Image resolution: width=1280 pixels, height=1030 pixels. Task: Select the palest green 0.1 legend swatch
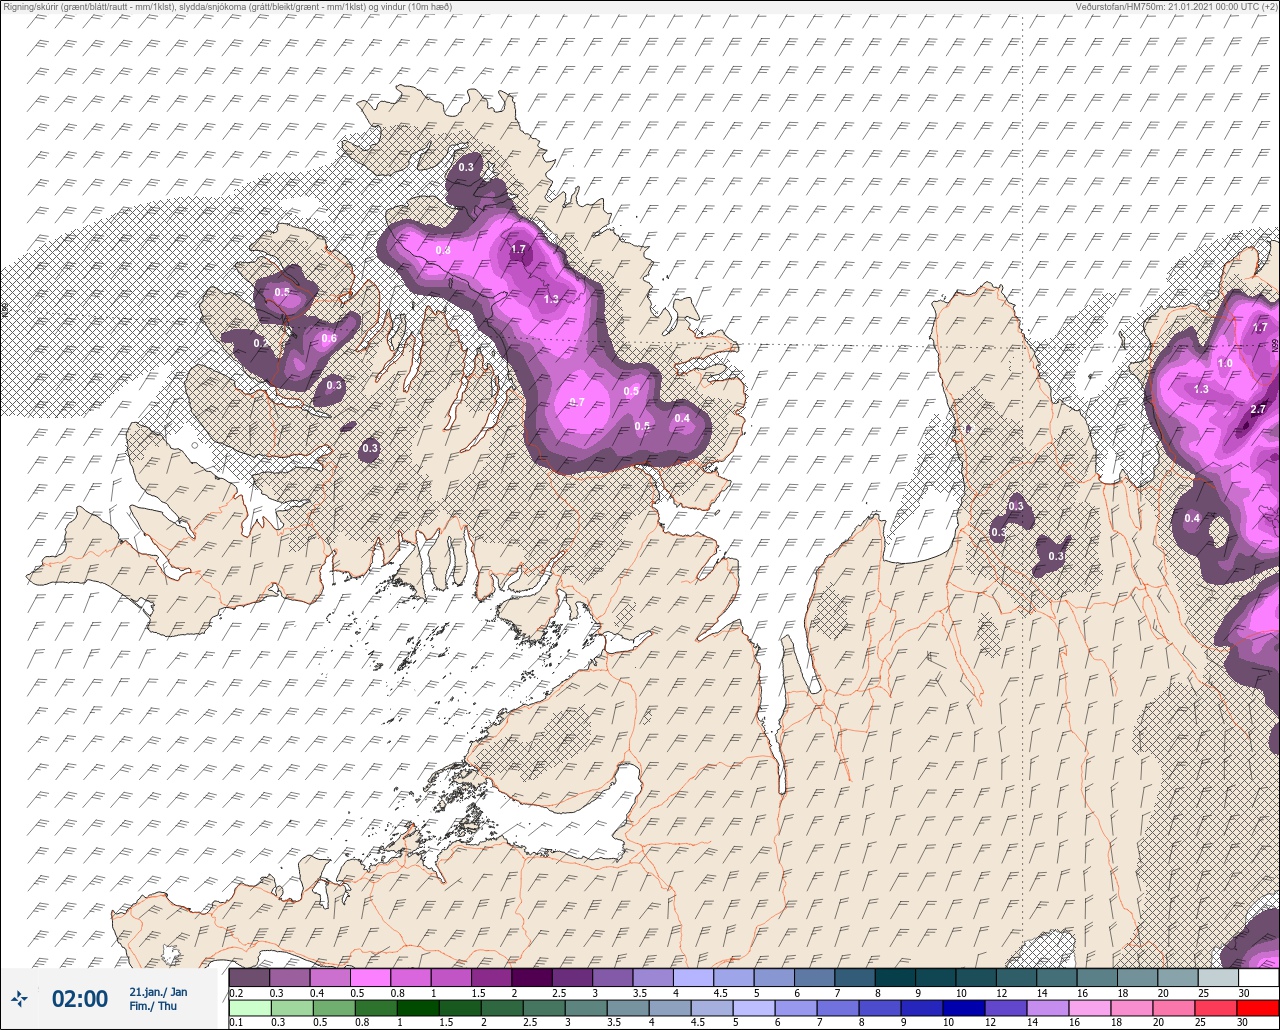point(249,1007)
